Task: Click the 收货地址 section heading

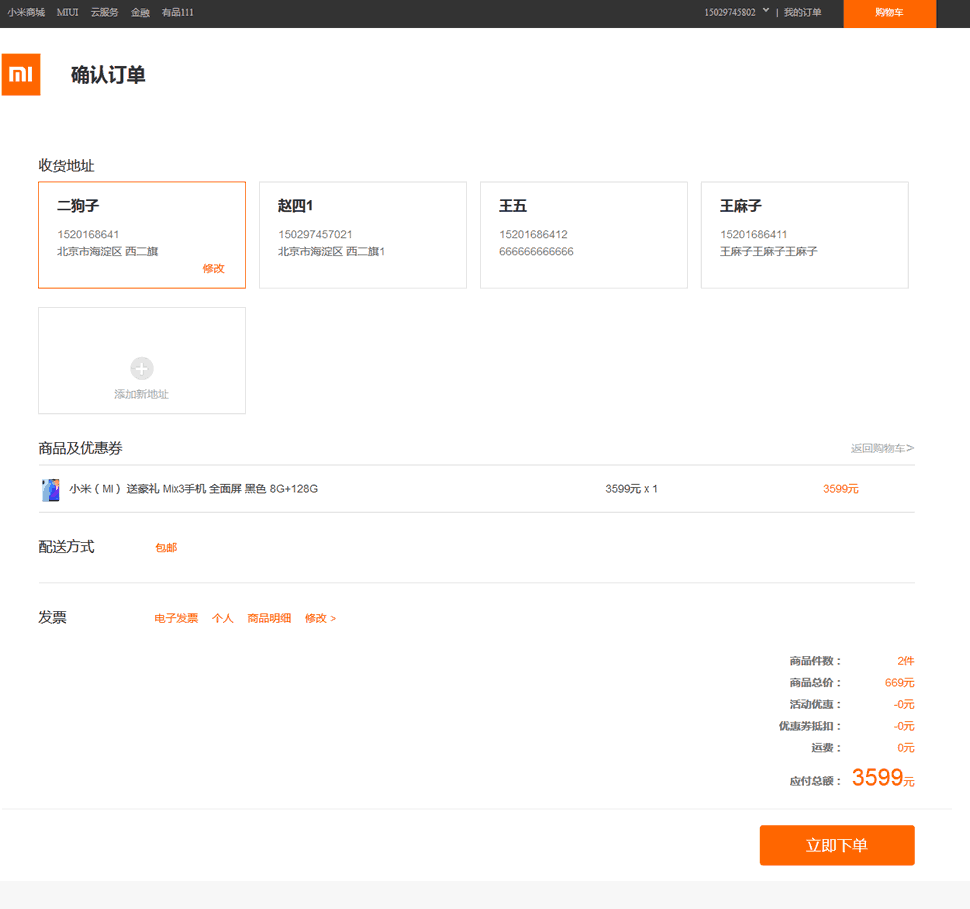Action: (66, 165)
